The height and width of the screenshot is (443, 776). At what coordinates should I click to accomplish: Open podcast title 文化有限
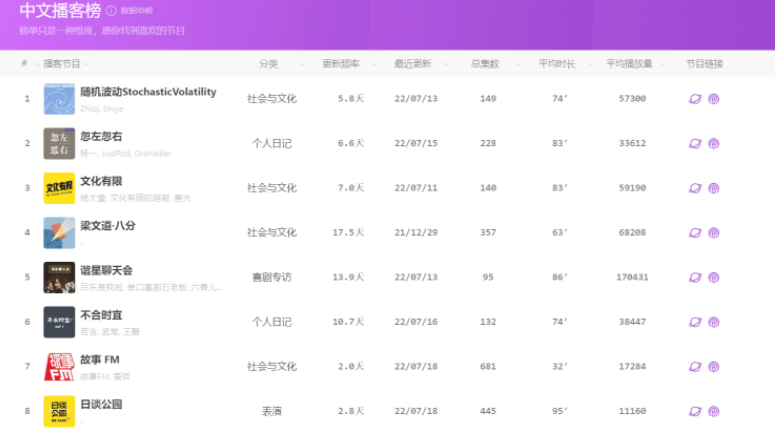101,181
